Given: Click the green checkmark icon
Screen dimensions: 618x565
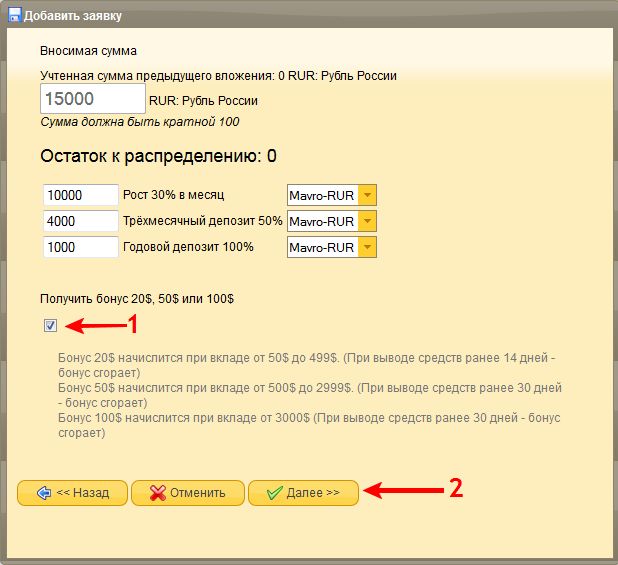Looking at the screenshot, I should tap(273, 493).
